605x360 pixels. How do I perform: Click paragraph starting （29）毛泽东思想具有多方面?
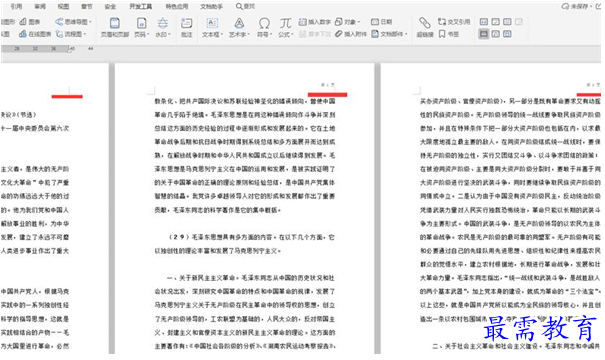[x=245, y=244]
